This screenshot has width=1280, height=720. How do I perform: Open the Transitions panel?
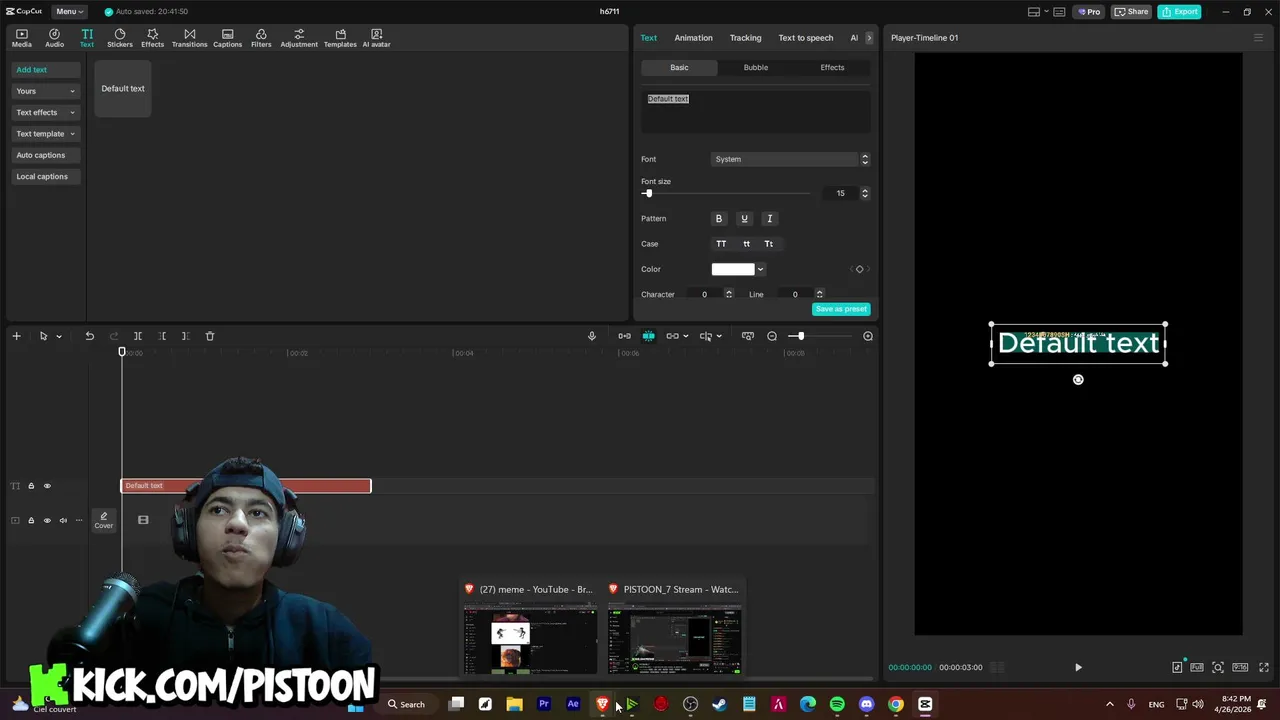click(x=189, y=38)
